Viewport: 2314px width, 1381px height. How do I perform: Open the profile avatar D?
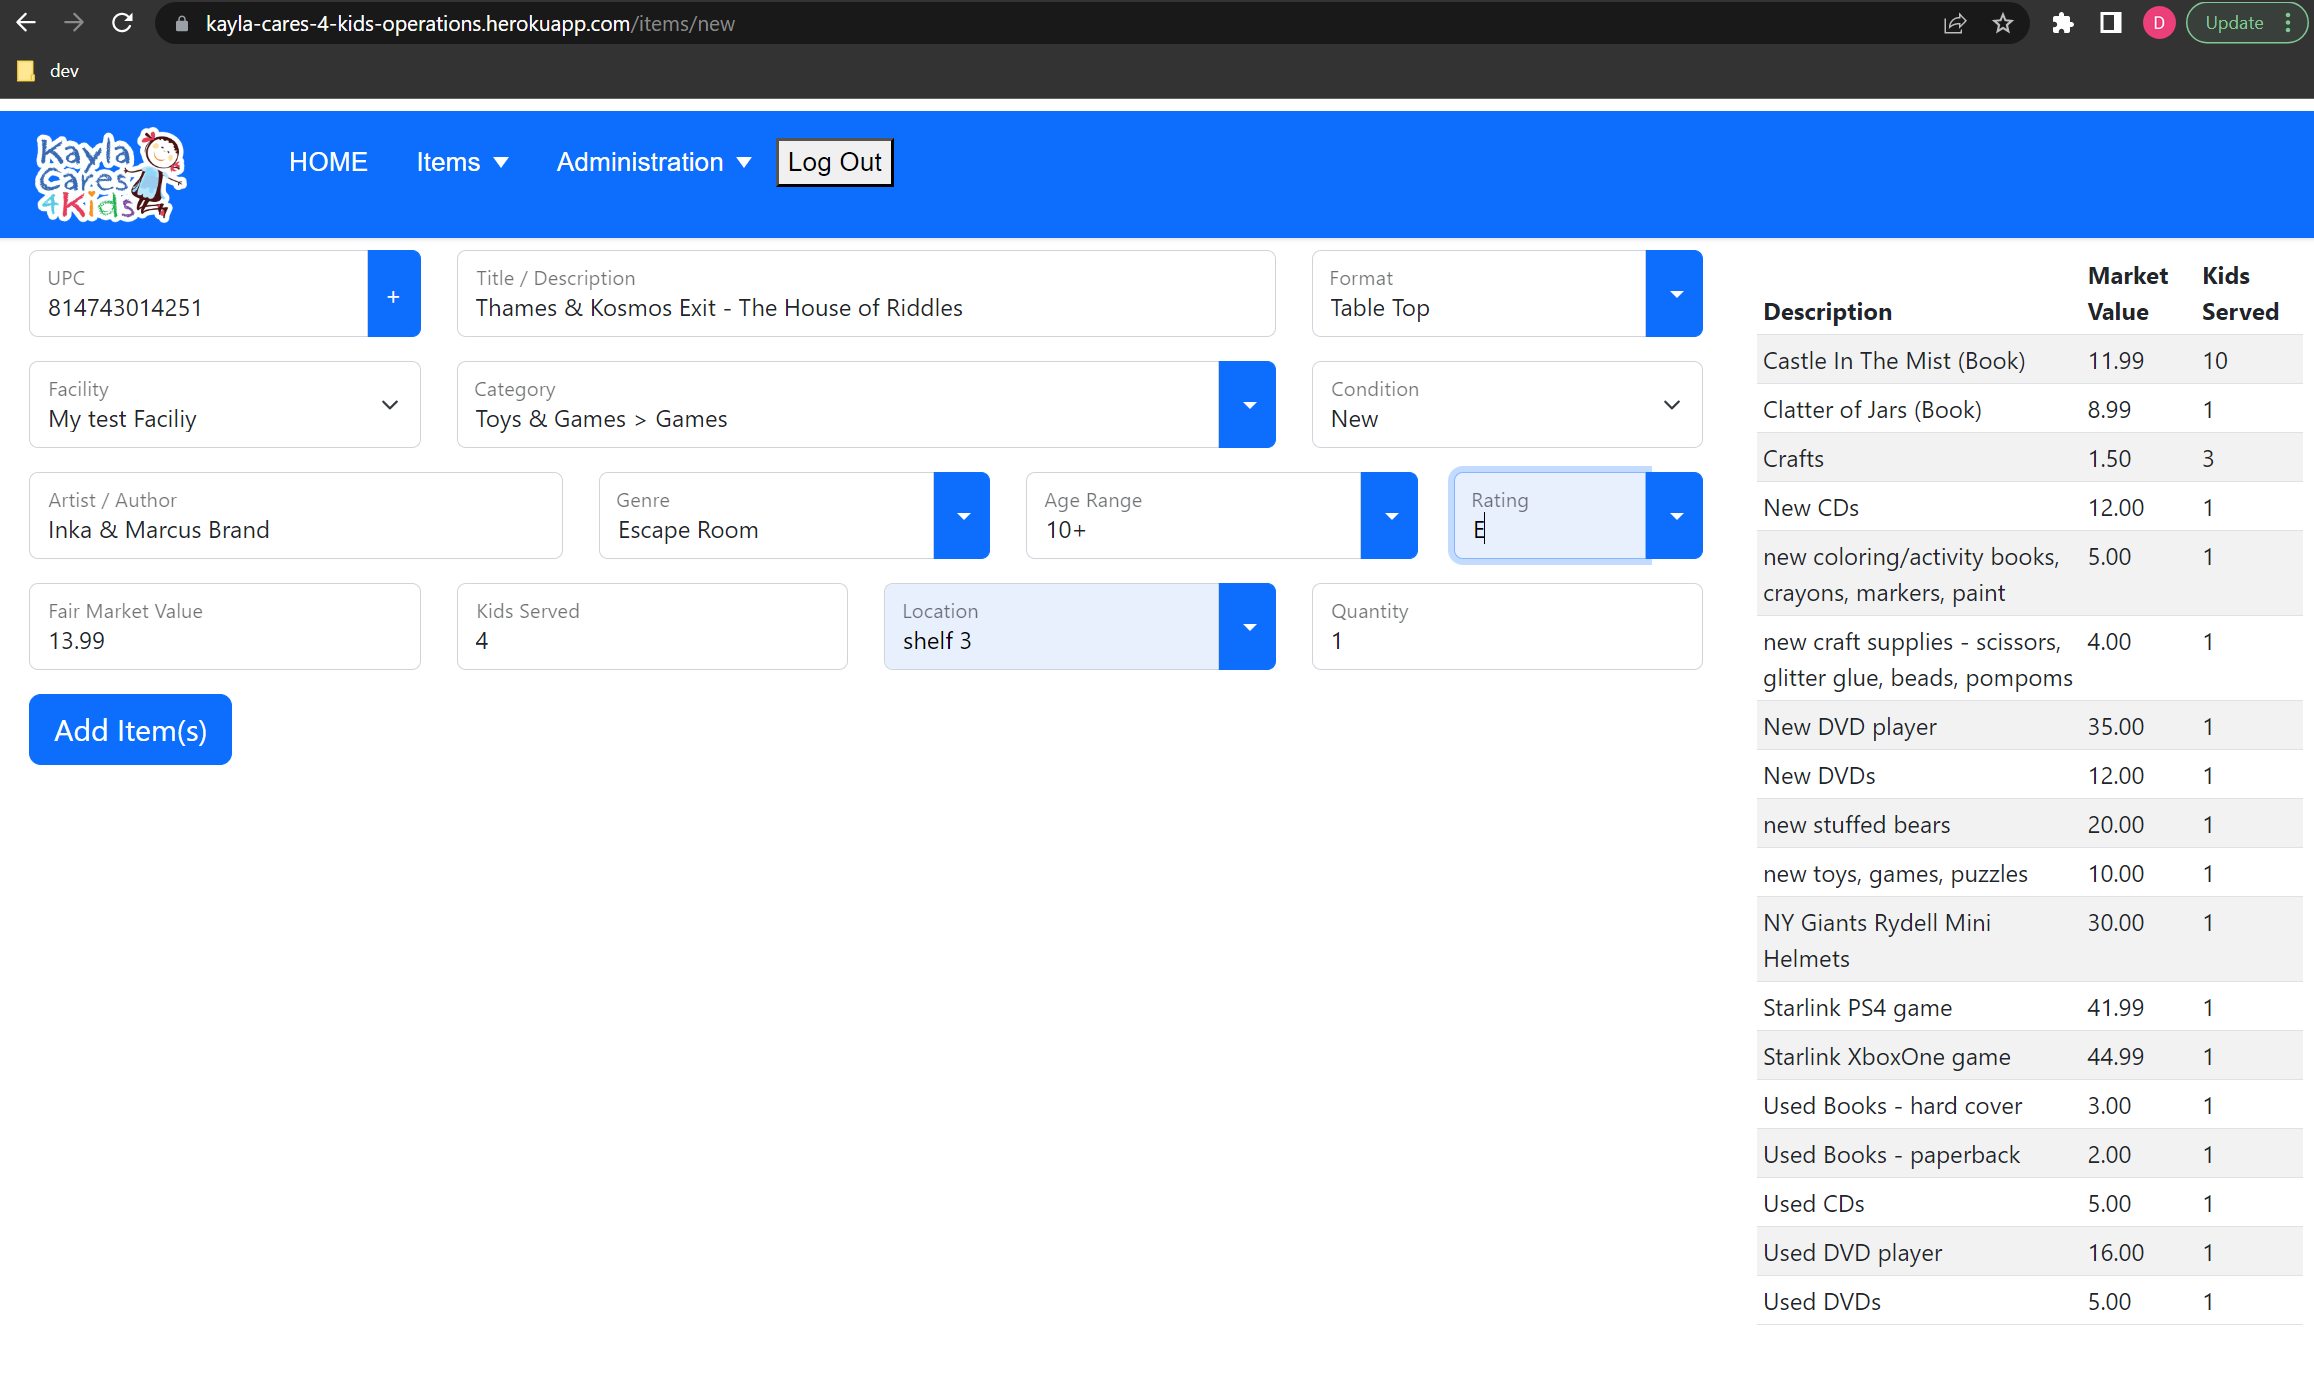click(2158, 23)
